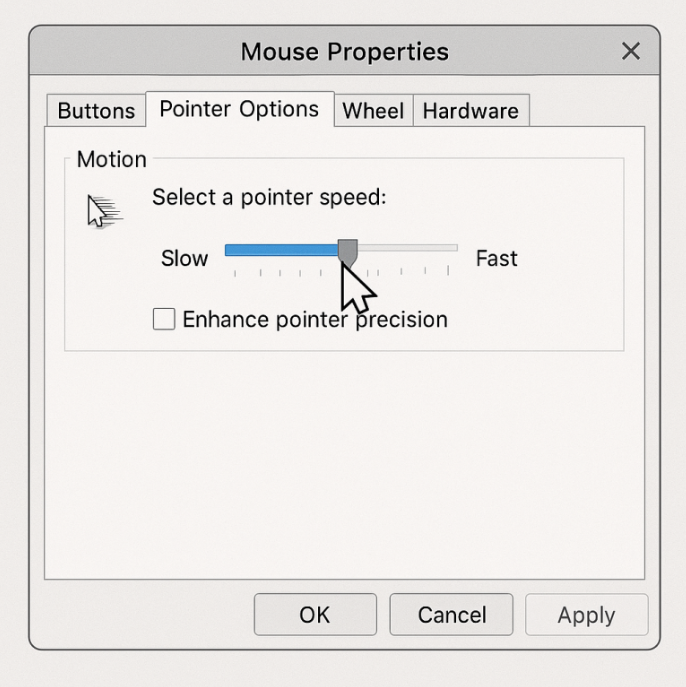This screenshot has height=687, width=686.
Task: Click the gray pointer speed slider thumb
Action: pyautogui.click(x=348, y=252)
